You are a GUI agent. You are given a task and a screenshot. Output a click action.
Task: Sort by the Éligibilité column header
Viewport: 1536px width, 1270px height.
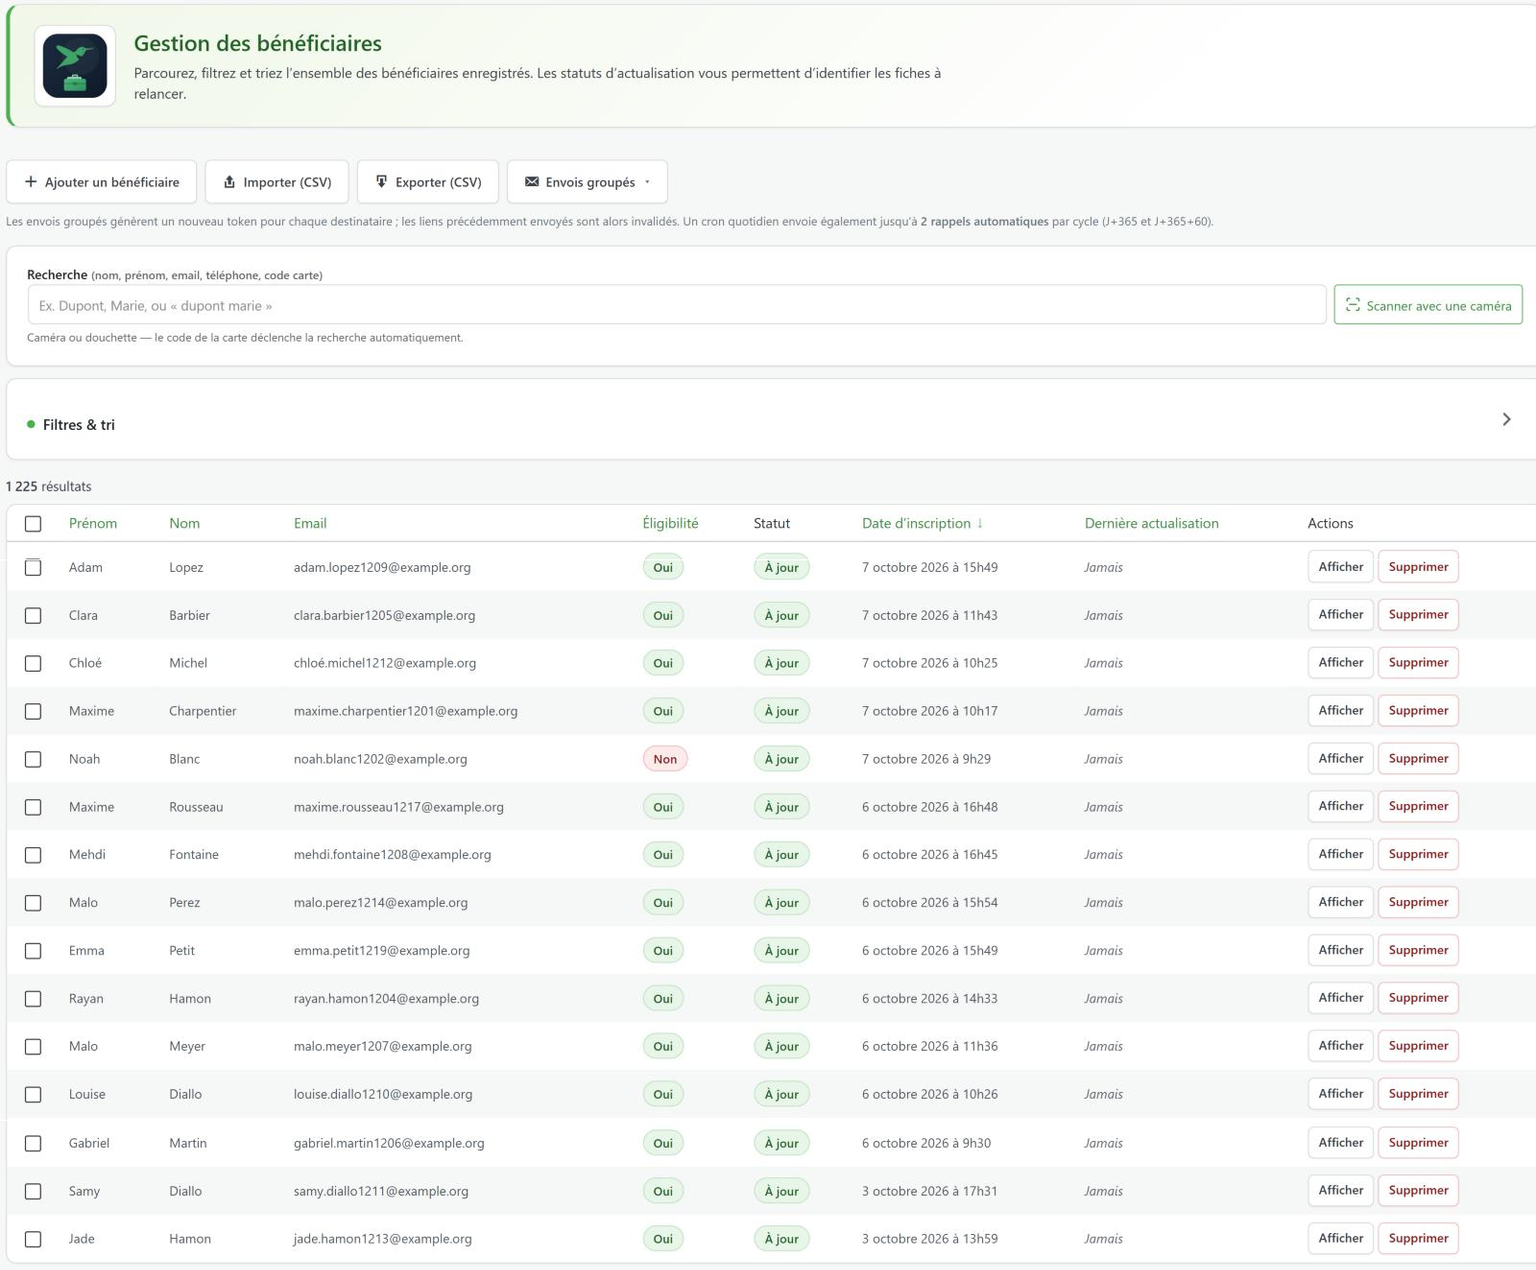pyautogui.click(x=670, y=523)
